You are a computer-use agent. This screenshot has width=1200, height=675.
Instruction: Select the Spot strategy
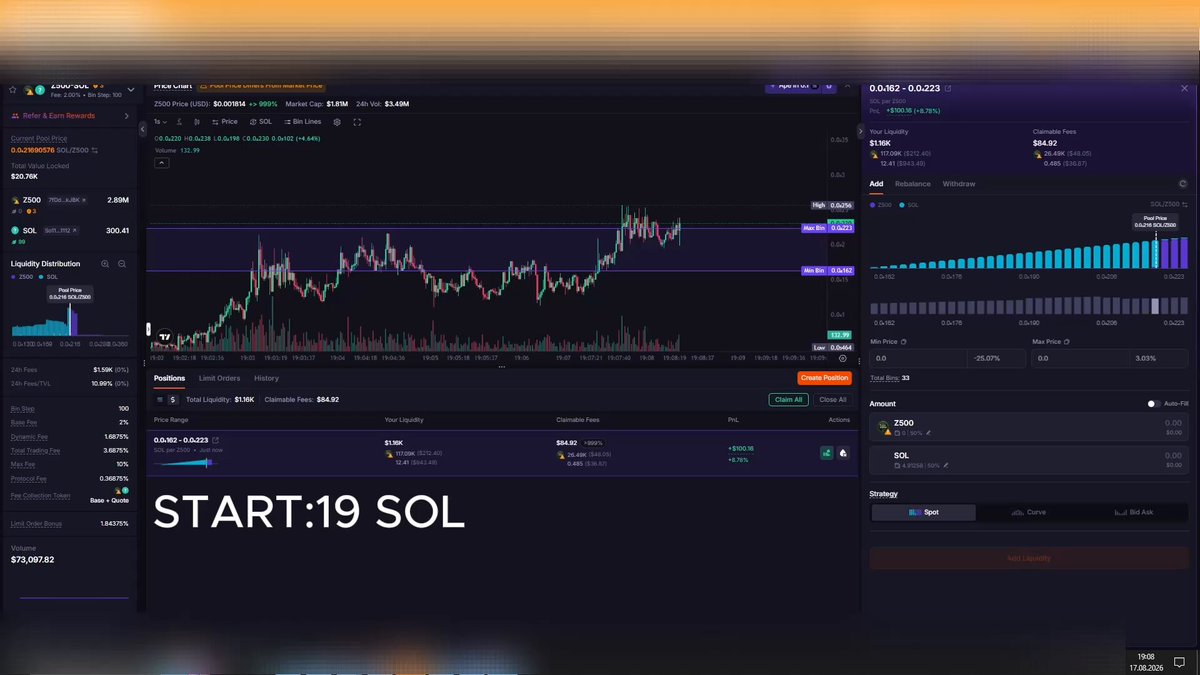click(x=923, y=512)
